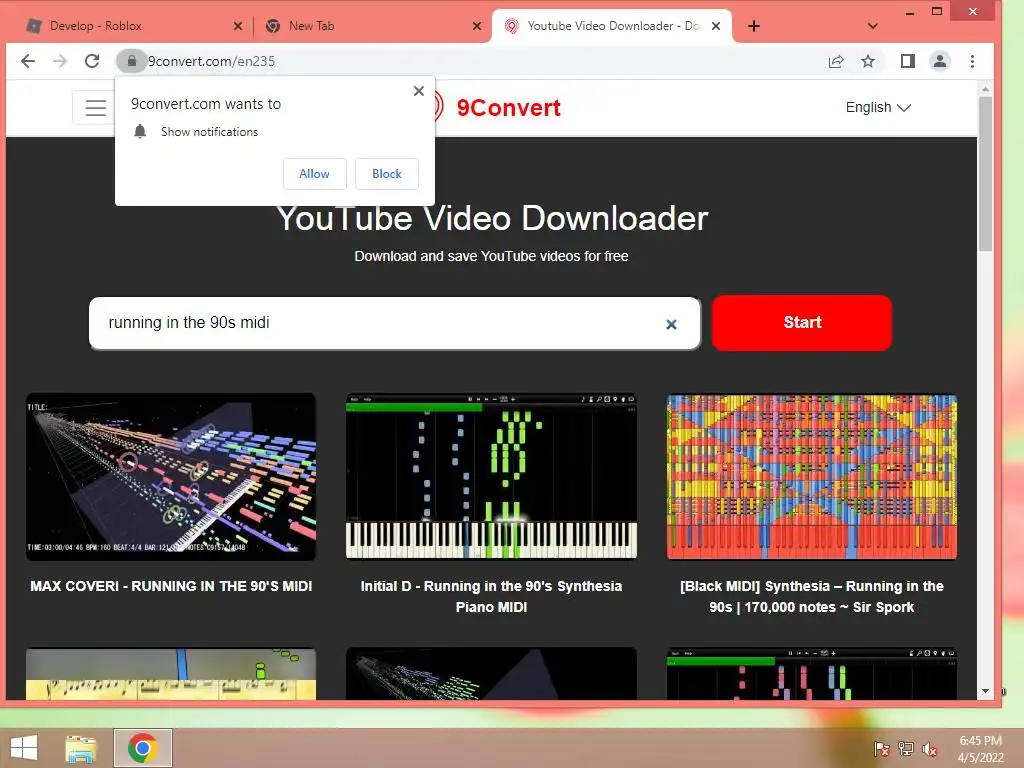This screenshot has width=1024, height=768.
Task: Share this page using the share icon
Action: tap(836, 61)
